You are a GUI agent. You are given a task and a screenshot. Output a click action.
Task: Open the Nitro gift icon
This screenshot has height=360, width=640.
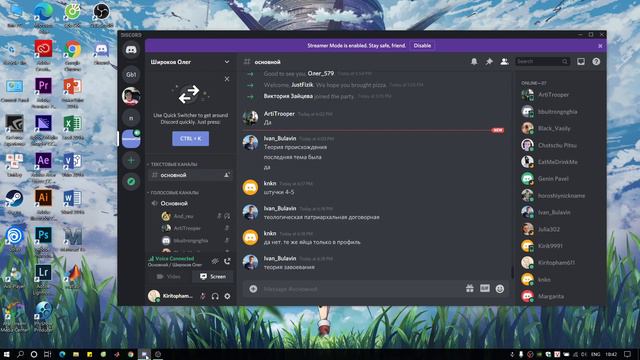click(470, 289)
